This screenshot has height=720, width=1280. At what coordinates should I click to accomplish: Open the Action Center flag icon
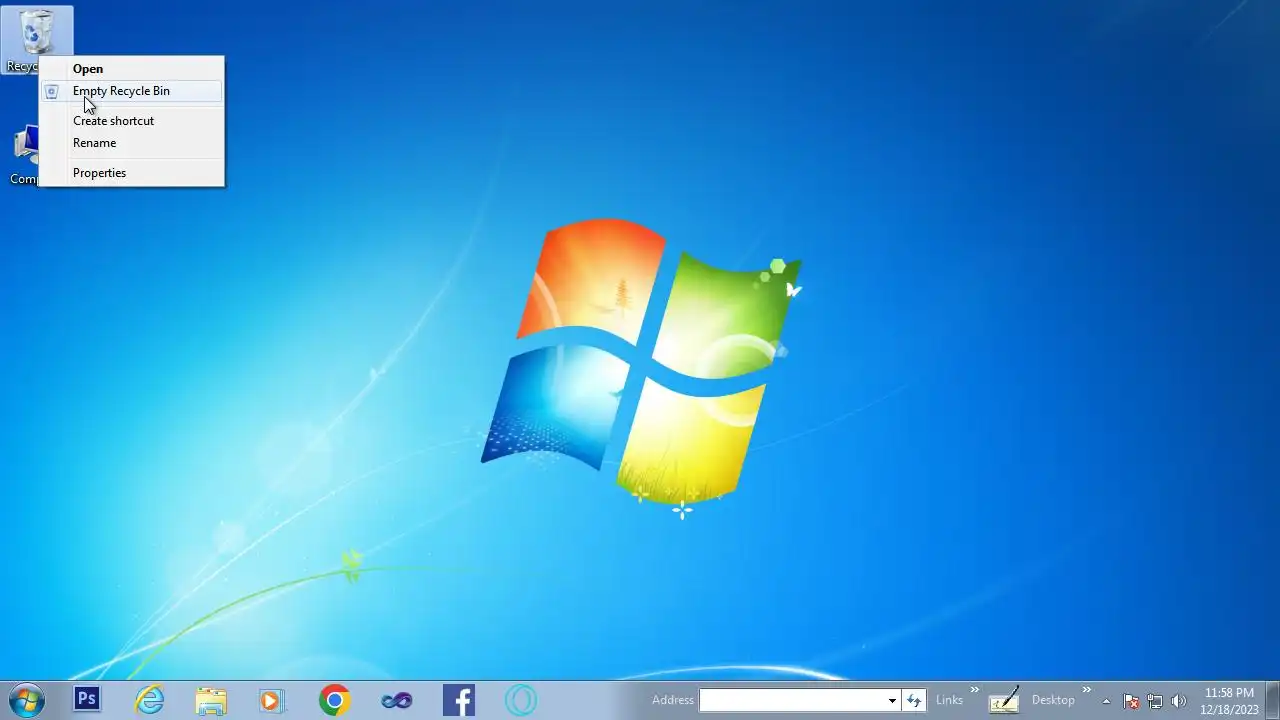[1131, 701]
